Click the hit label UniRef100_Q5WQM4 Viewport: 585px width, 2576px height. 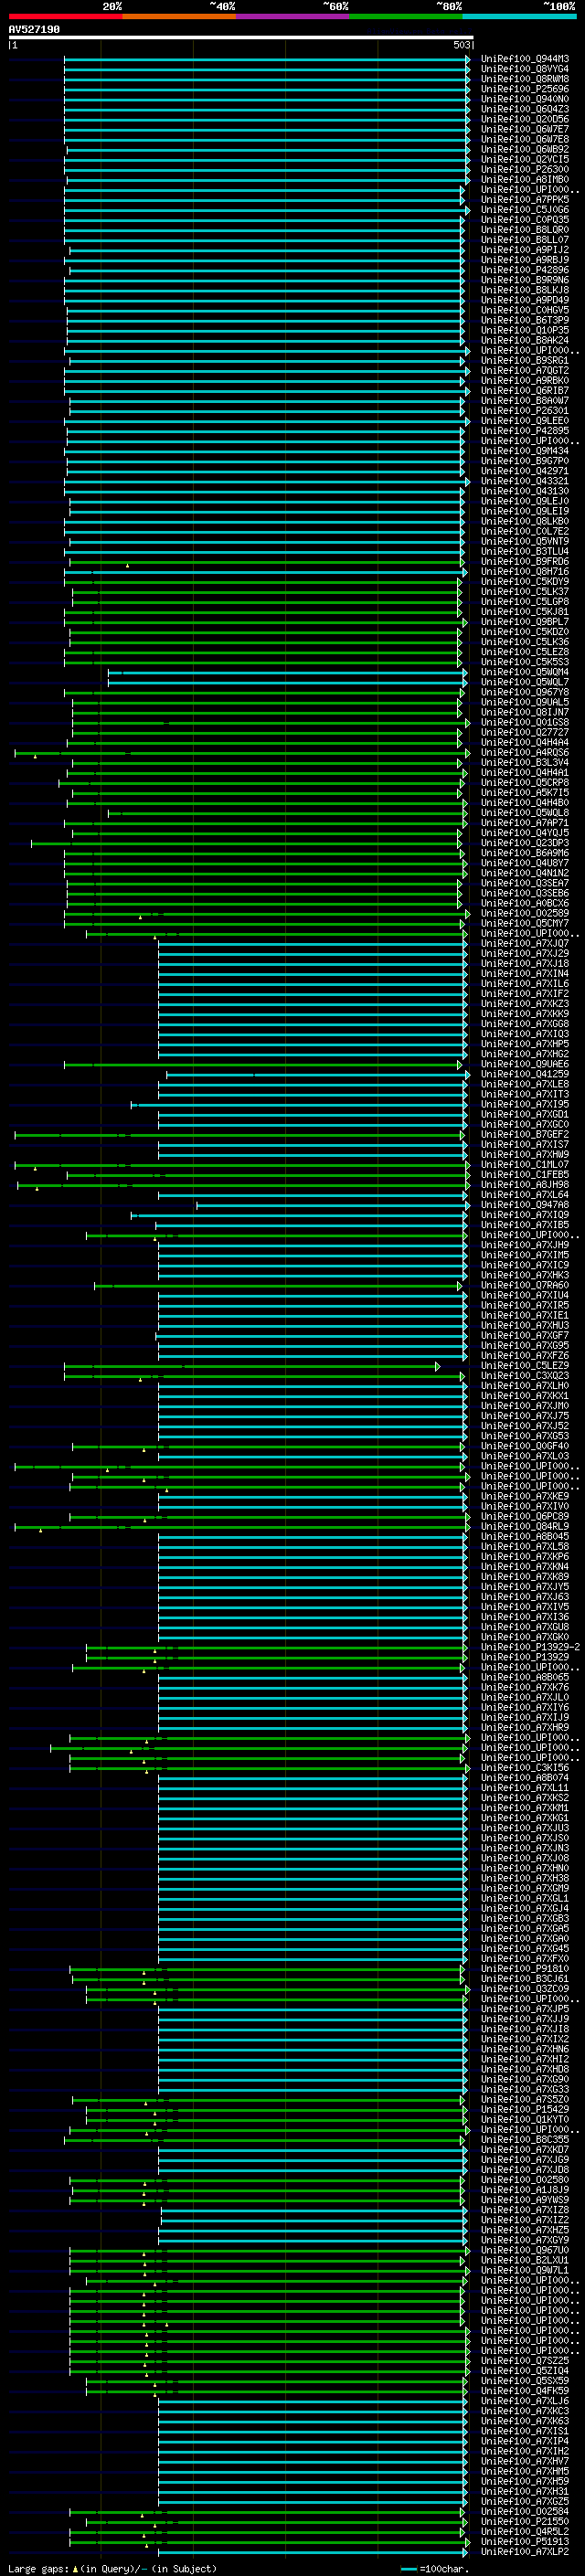coord(525,672)
